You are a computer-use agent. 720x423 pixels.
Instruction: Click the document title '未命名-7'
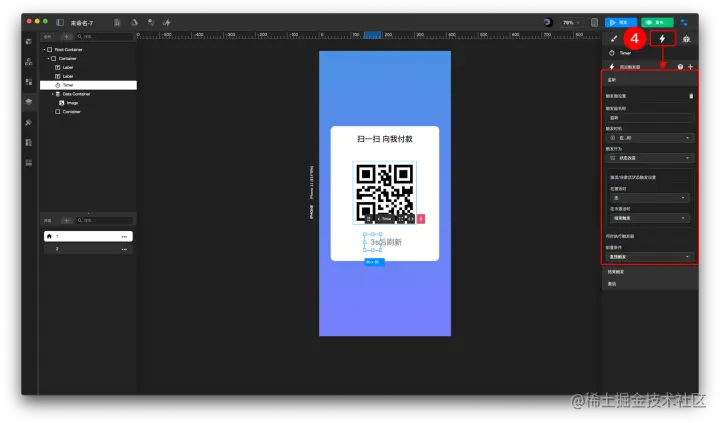click(x=82, y=23)
